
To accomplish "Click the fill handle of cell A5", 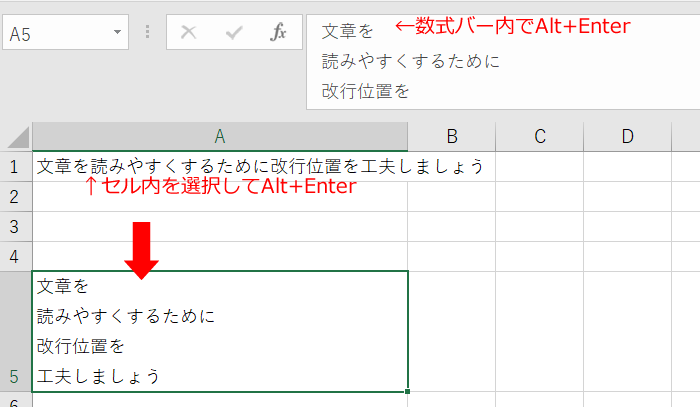I will 408,391.
